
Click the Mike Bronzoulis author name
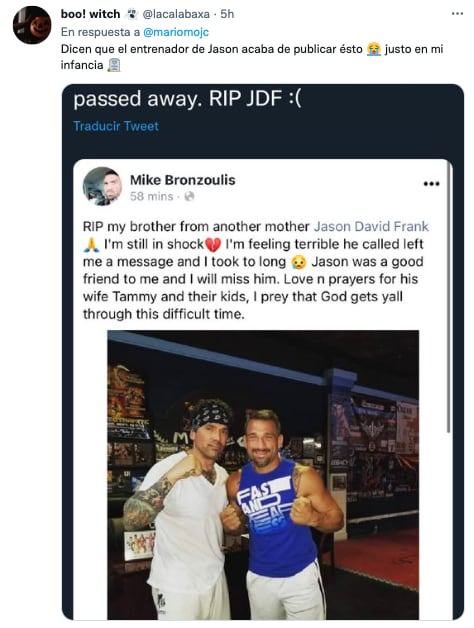point(183,180)
